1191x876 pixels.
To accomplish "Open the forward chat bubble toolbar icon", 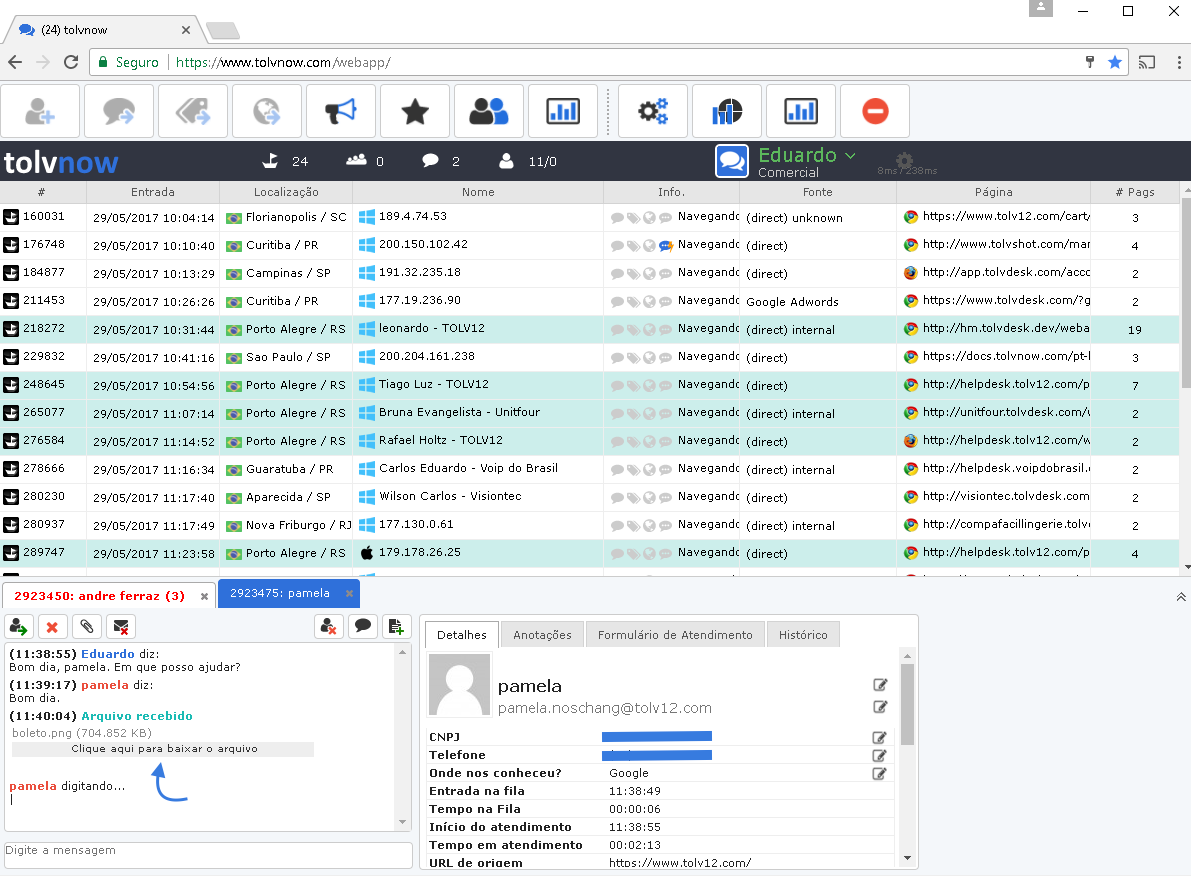I will (x=118, y=112).
